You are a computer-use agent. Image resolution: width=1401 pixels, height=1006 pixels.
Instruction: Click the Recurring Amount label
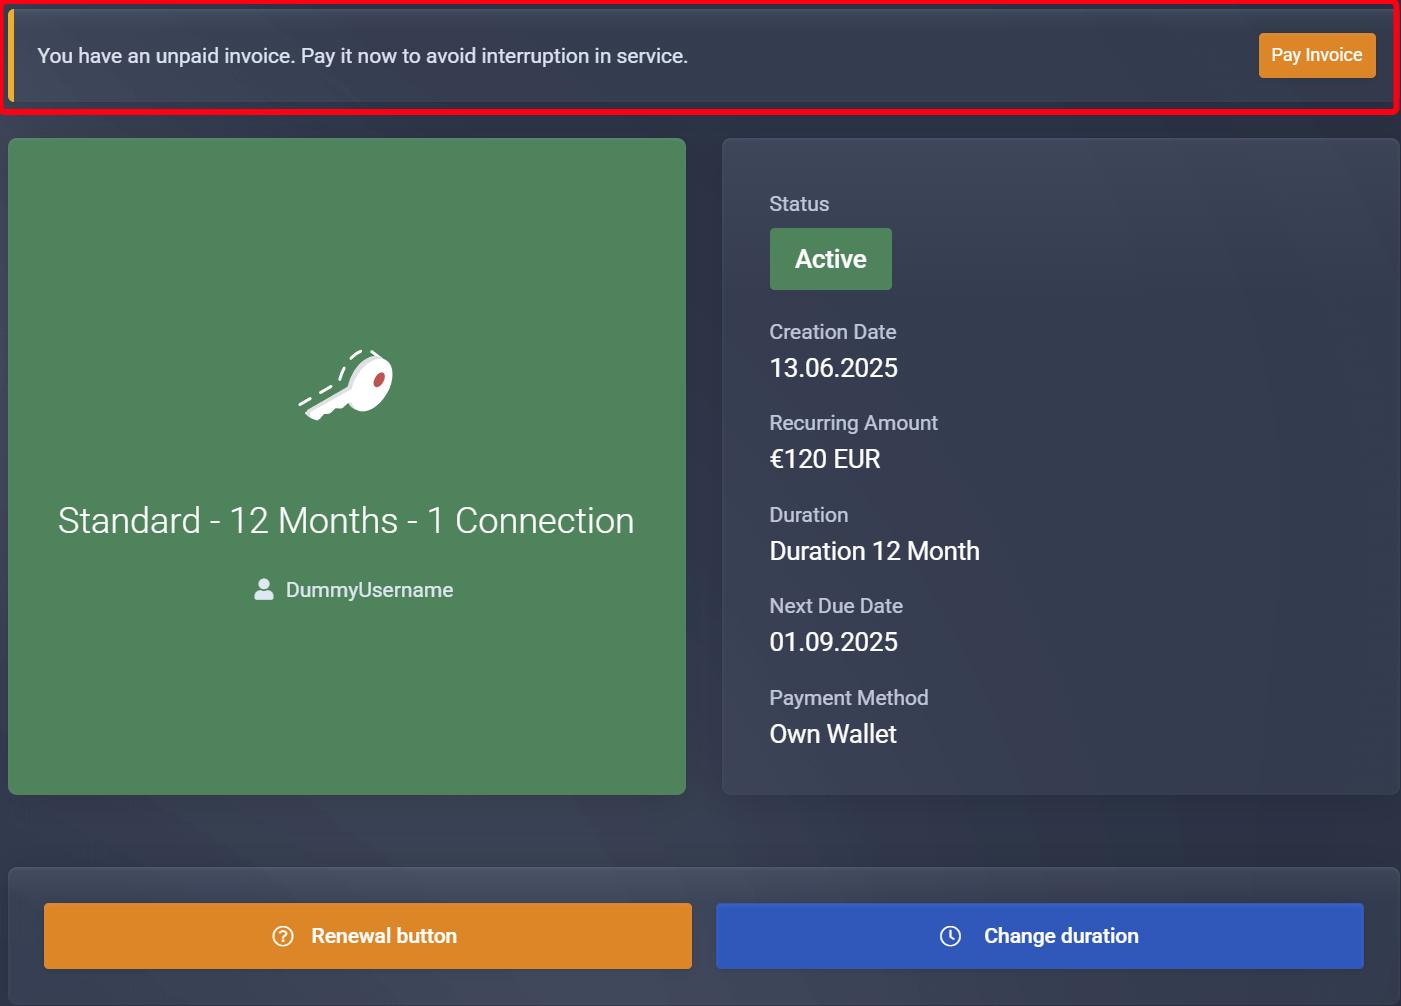tap(853, 423)
